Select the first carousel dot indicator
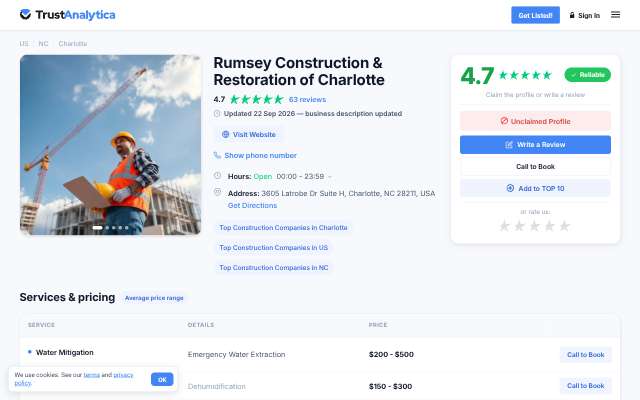This screenshot has height=400, width=640. point(97,228)
